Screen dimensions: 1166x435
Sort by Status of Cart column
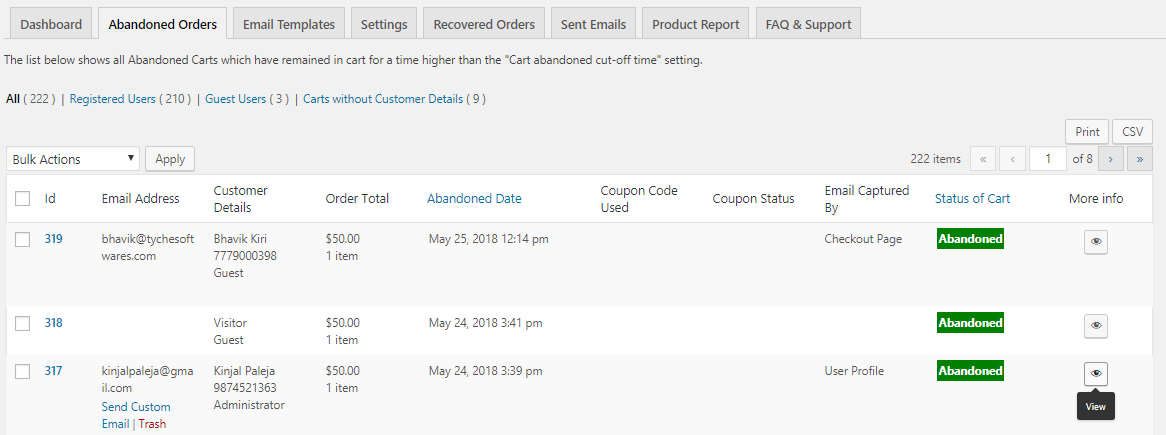pyautogui.click(x=972, y=199)
